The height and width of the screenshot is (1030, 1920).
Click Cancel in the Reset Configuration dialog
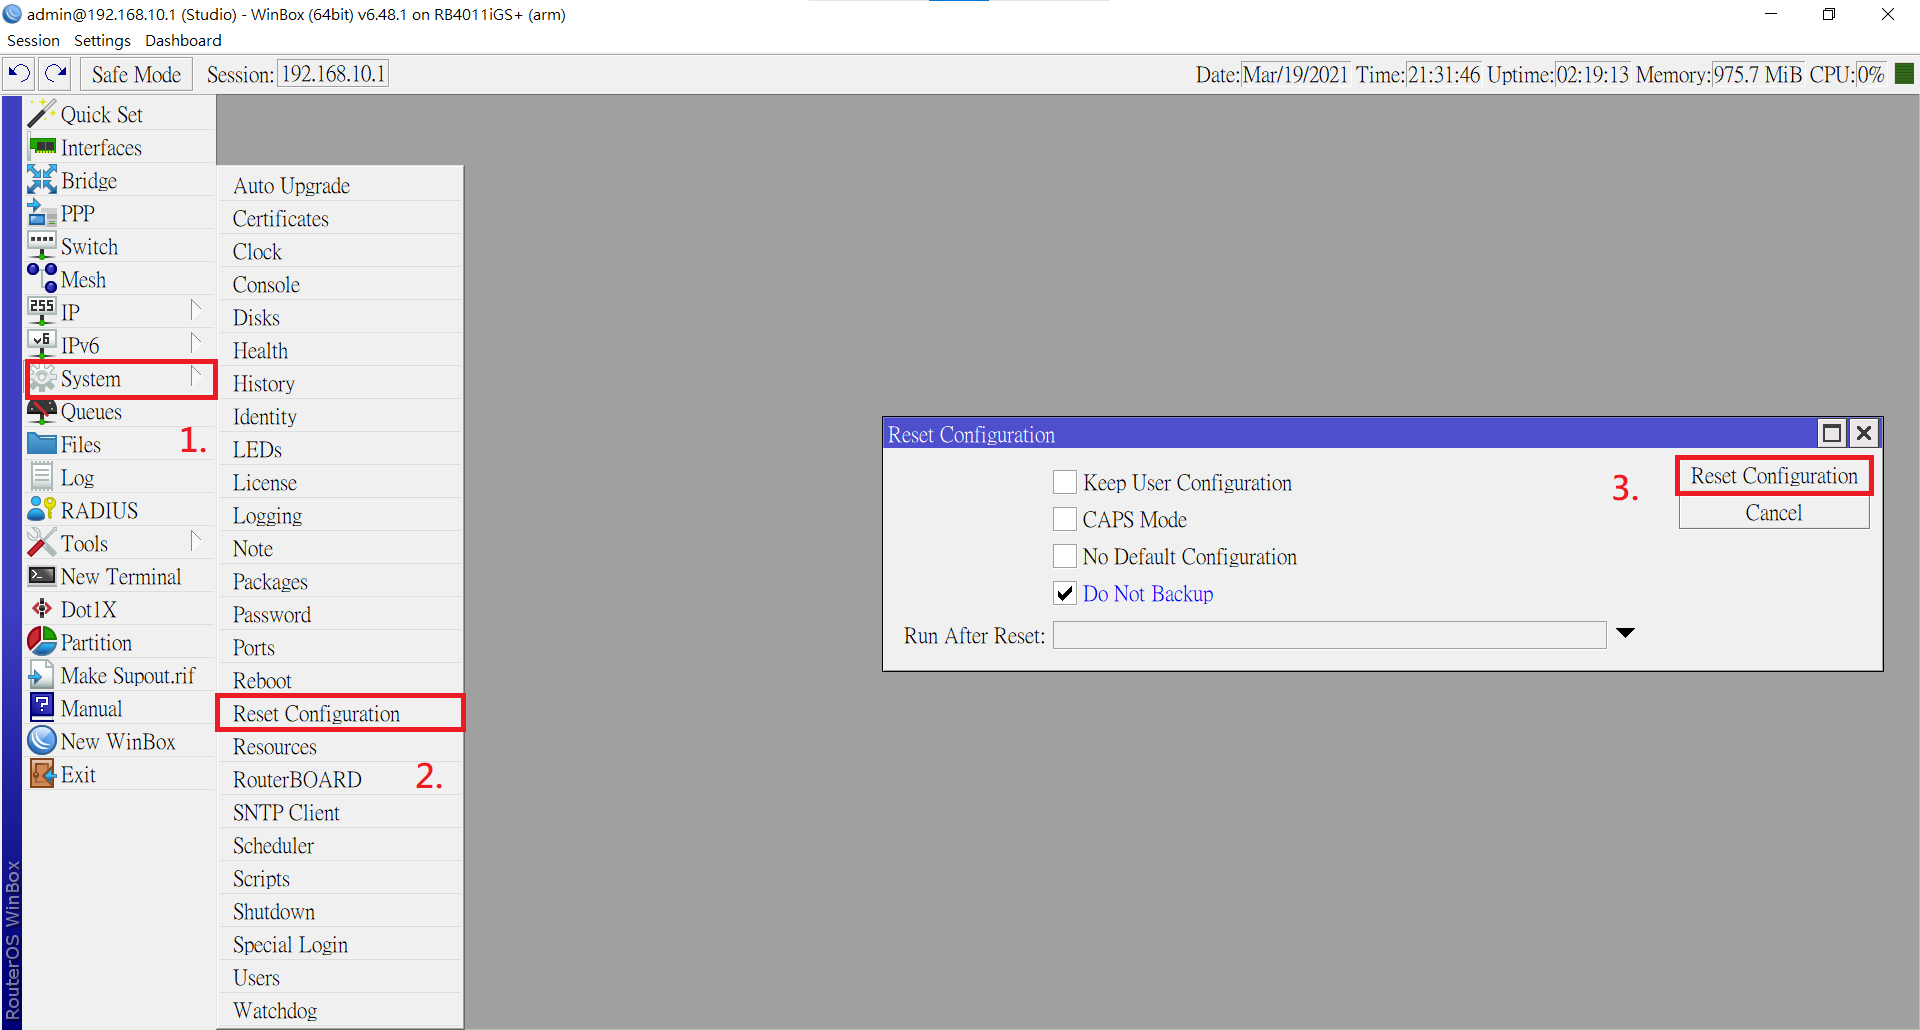point(1773,513)
